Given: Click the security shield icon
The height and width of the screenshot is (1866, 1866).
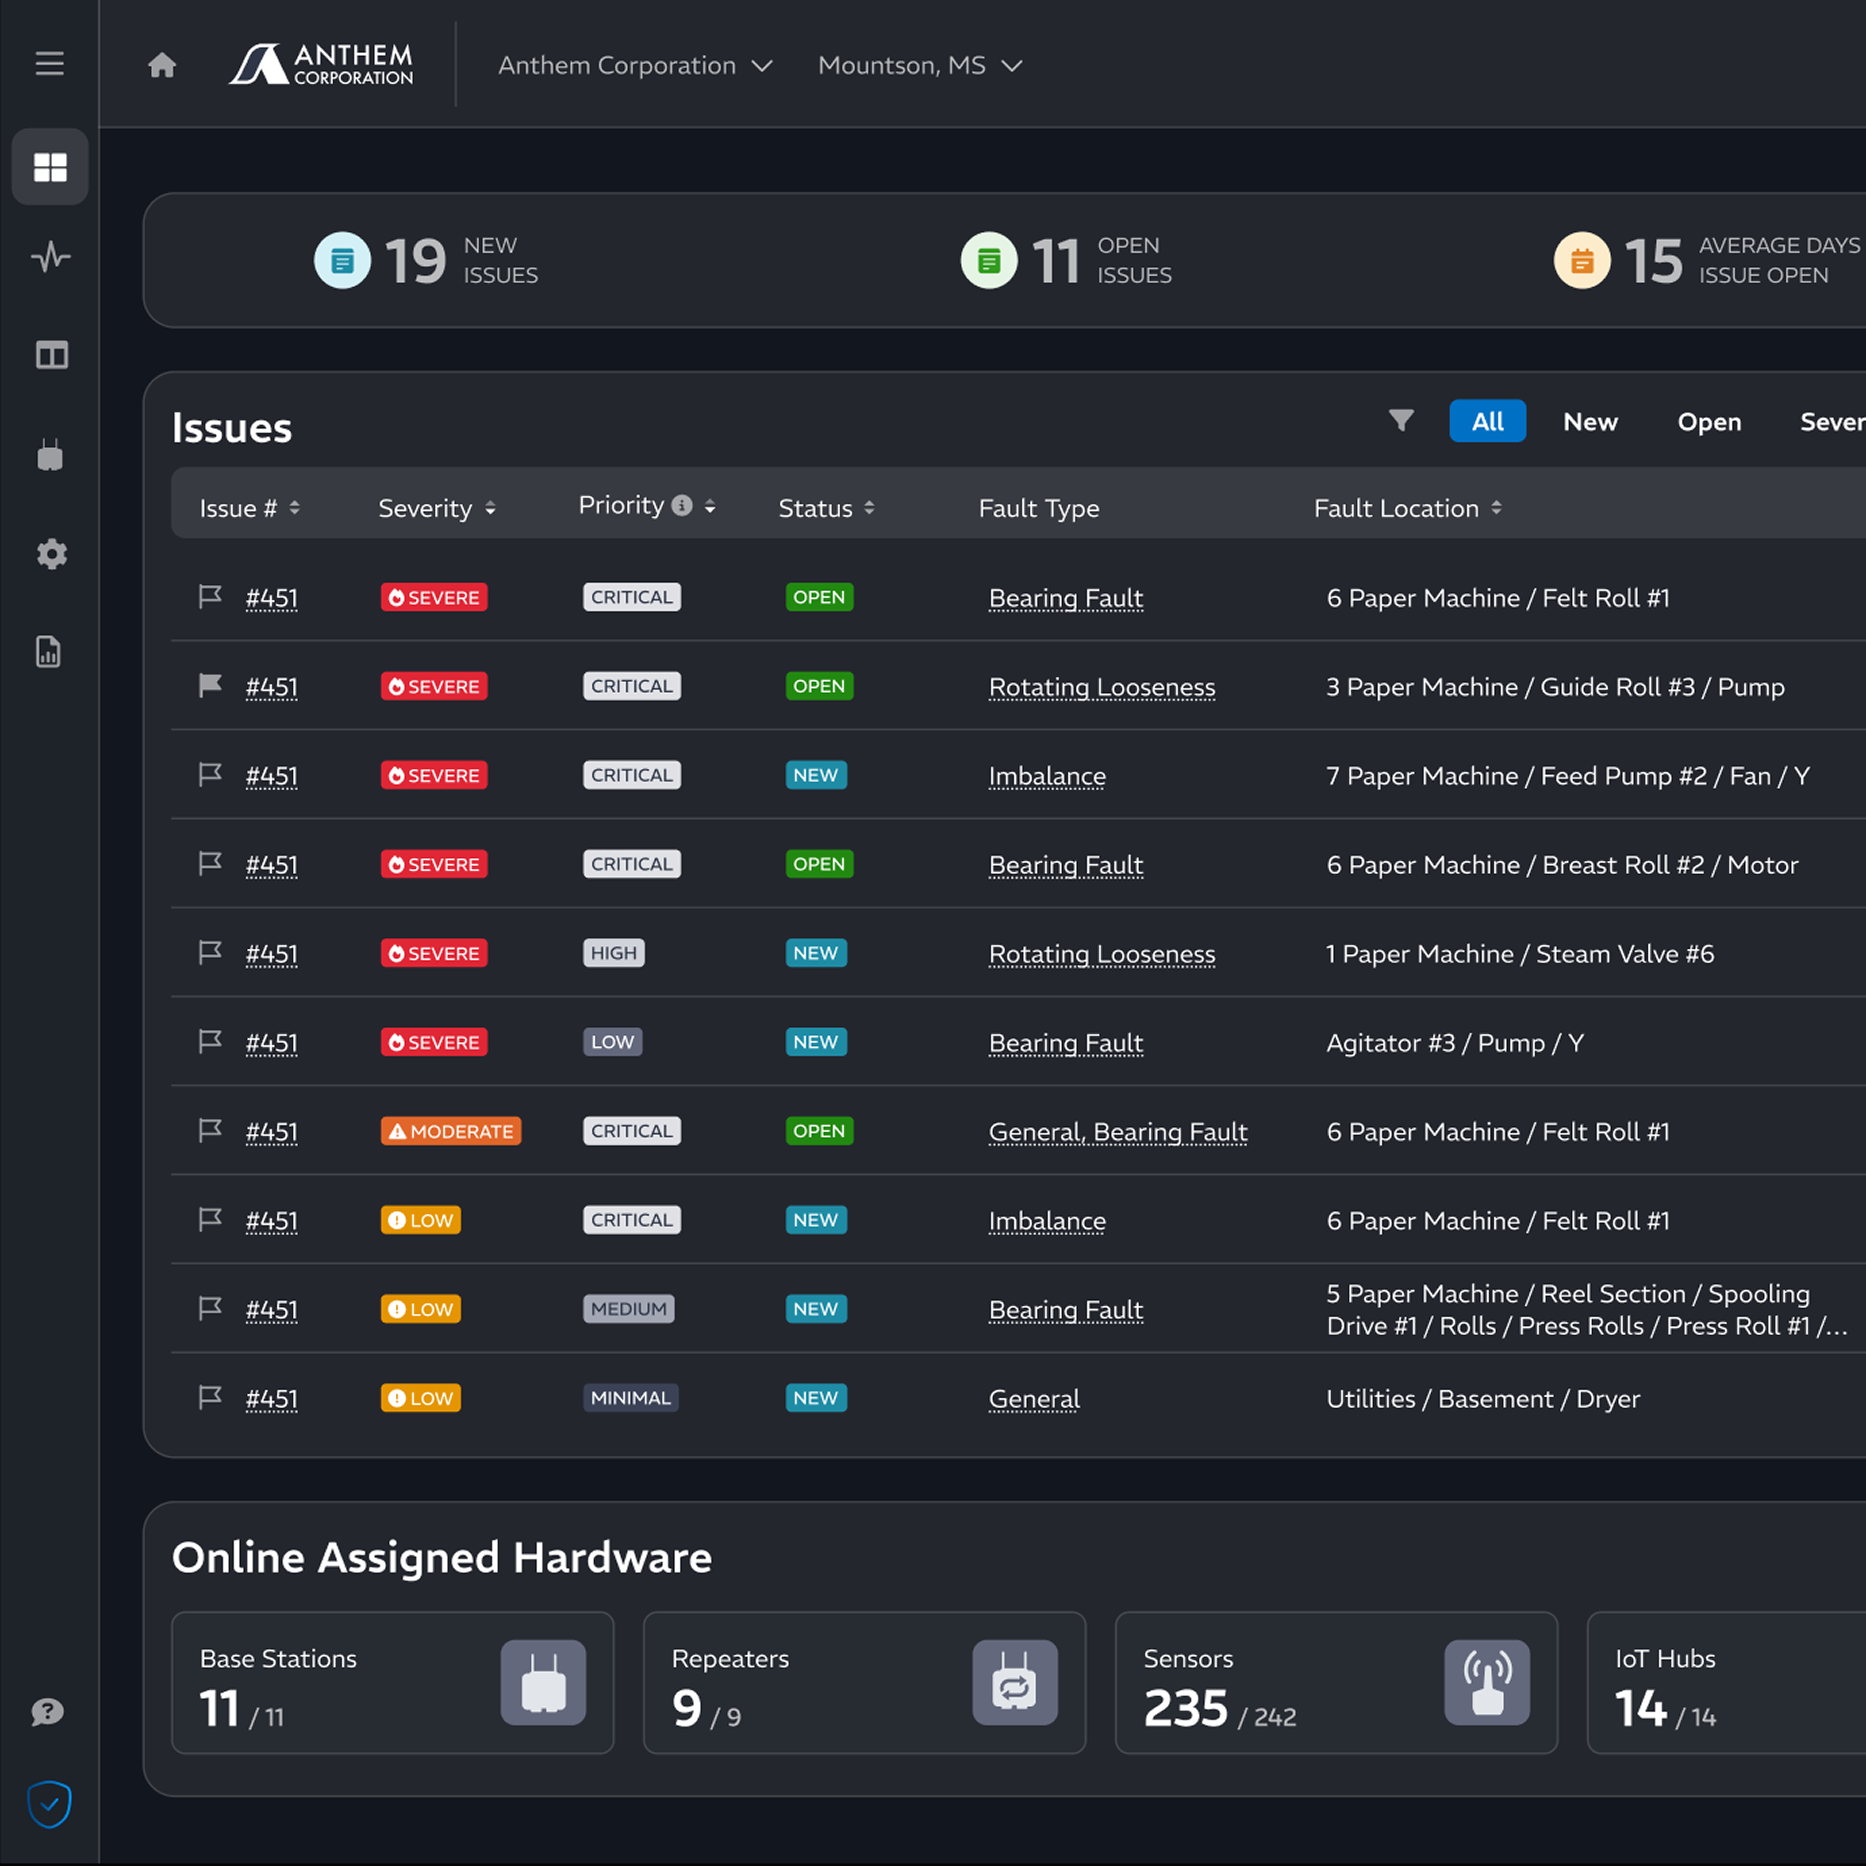Looking at the screenshot, I should pos(49,1804).
